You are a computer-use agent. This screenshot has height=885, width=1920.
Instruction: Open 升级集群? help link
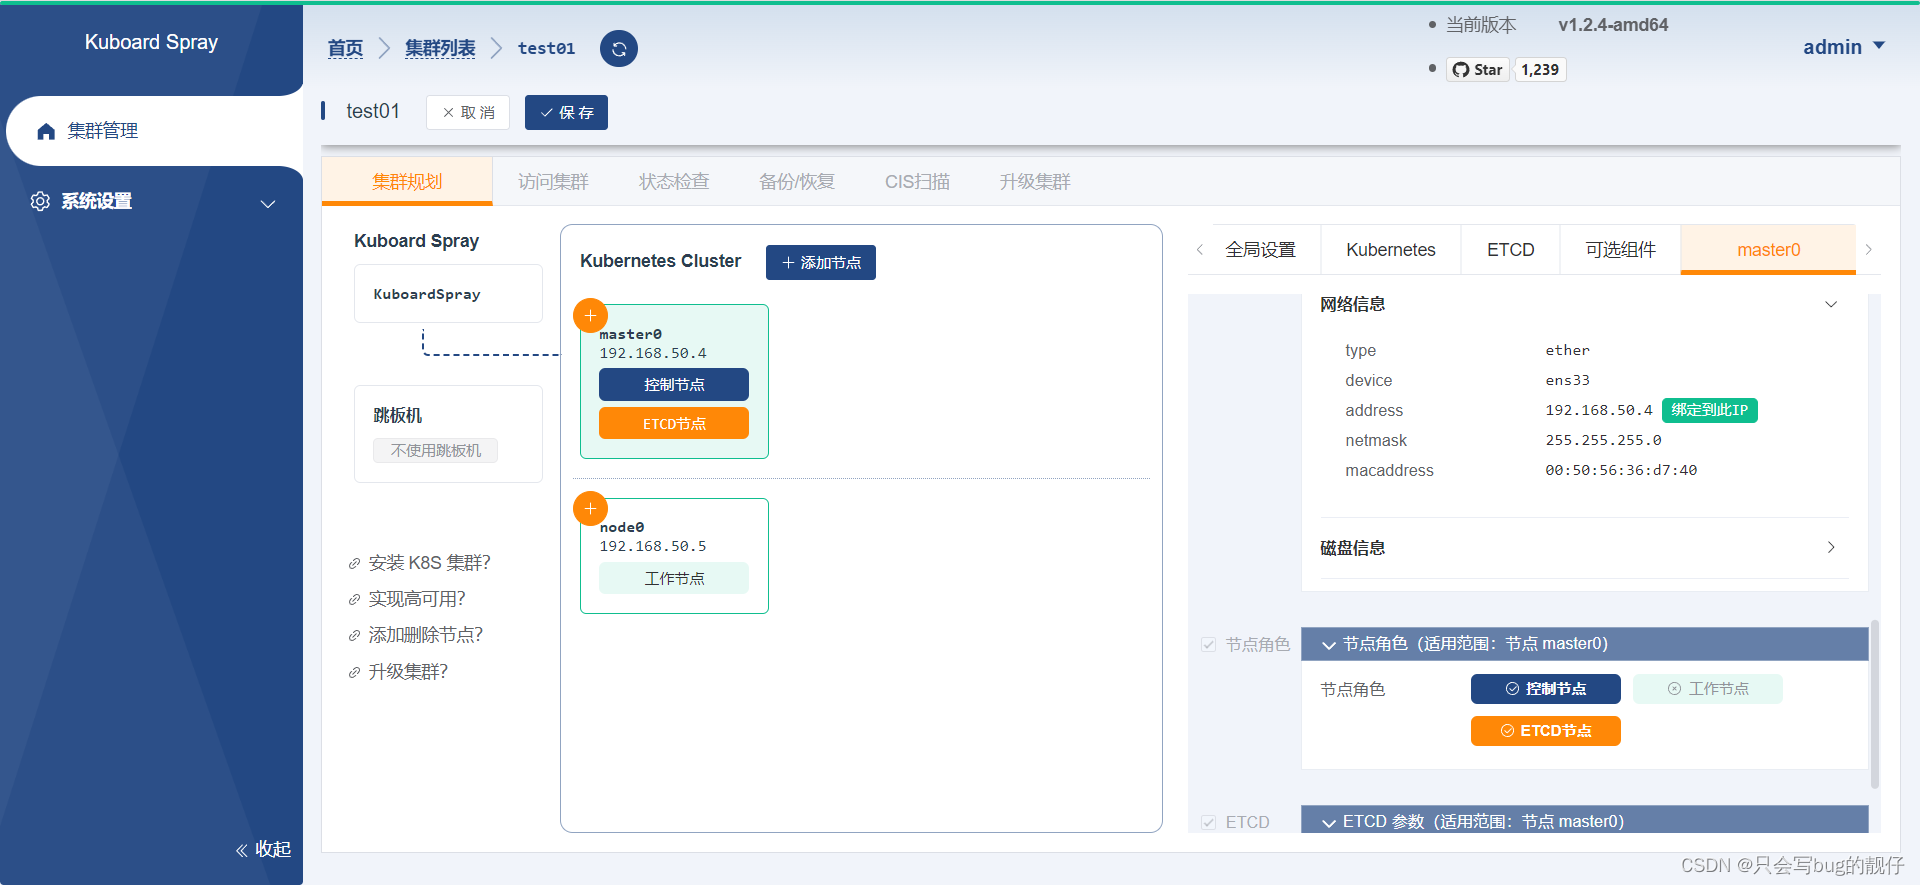point(408,673)
